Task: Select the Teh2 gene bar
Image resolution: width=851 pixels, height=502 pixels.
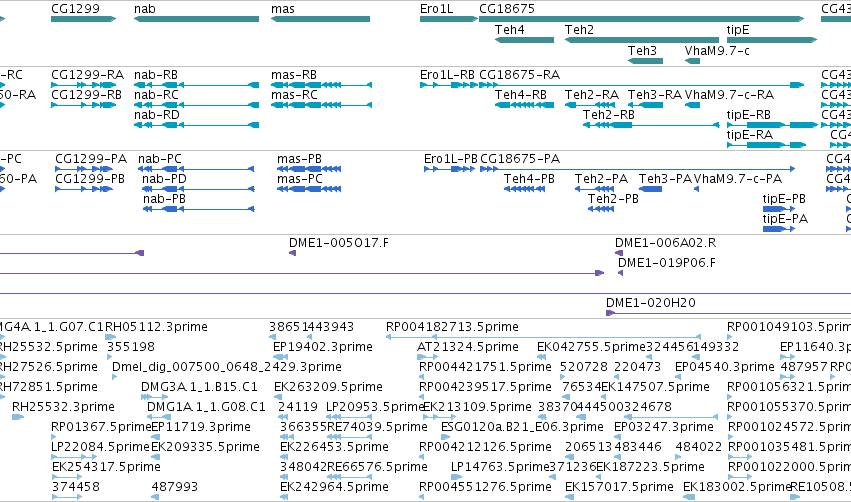Action: point(642,40)
